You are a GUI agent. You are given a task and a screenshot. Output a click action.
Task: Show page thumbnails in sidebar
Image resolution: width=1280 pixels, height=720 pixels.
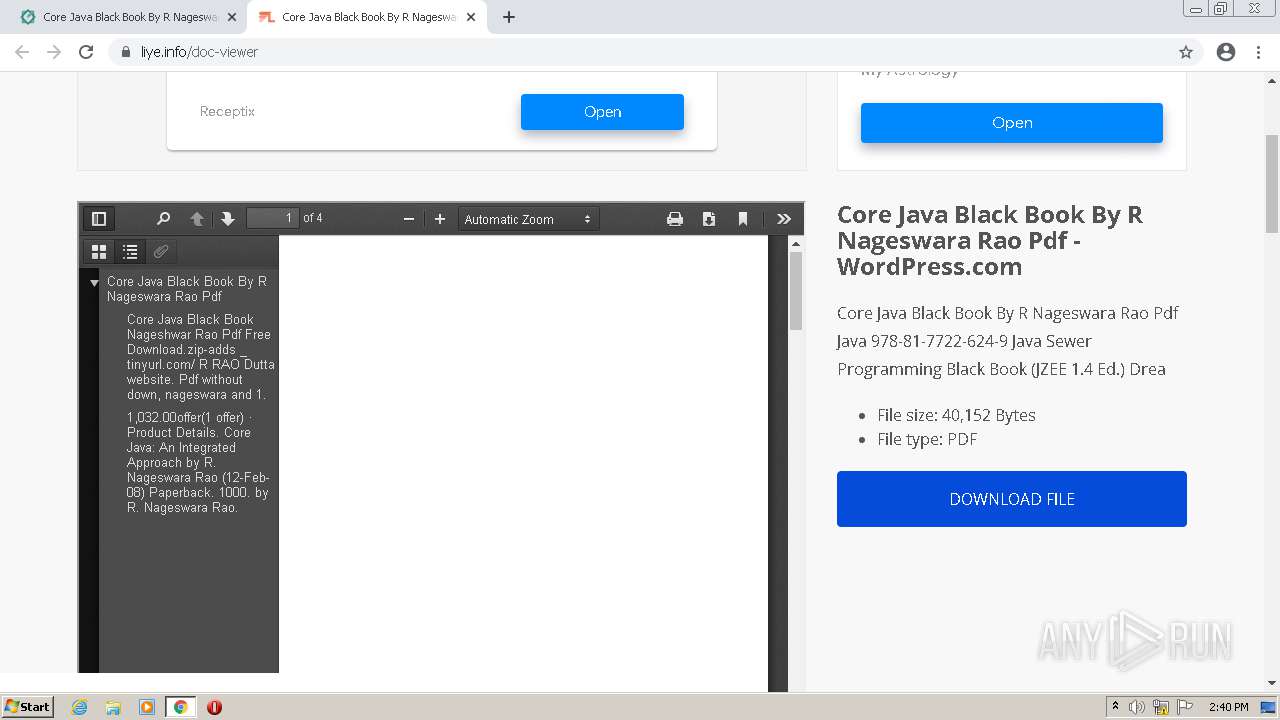click(x=99, y=252)
